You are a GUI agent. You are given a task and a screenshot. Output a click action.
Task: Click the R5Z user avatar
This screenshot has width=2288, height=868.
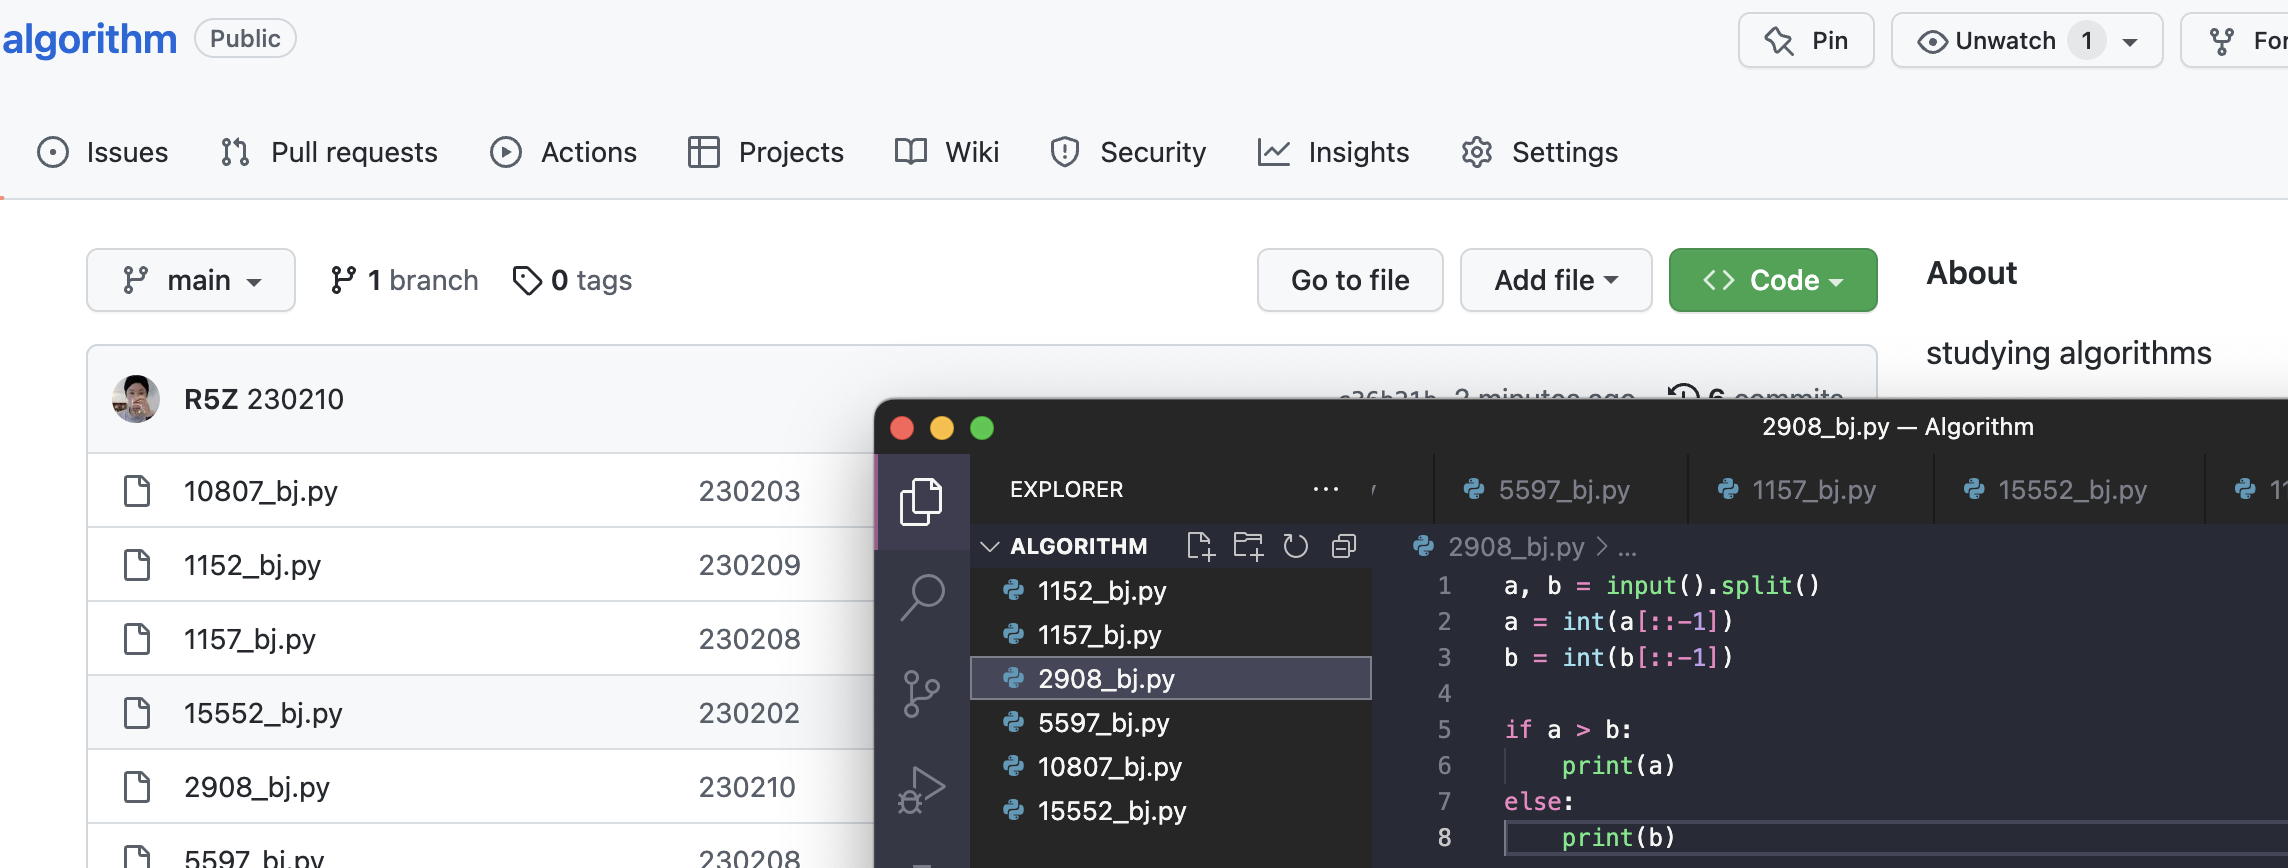point(136,399)
